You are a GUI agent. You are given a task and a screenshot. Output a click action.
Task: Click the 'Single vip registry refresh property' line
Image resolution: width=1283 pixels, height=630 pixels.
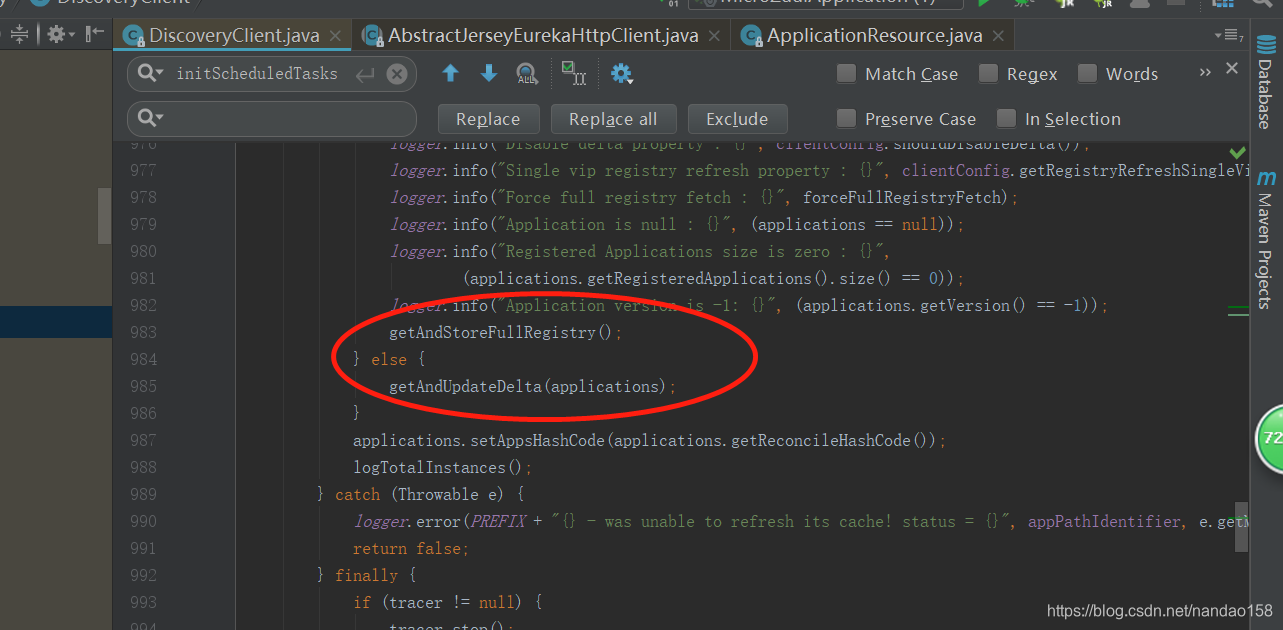[819, 170]
